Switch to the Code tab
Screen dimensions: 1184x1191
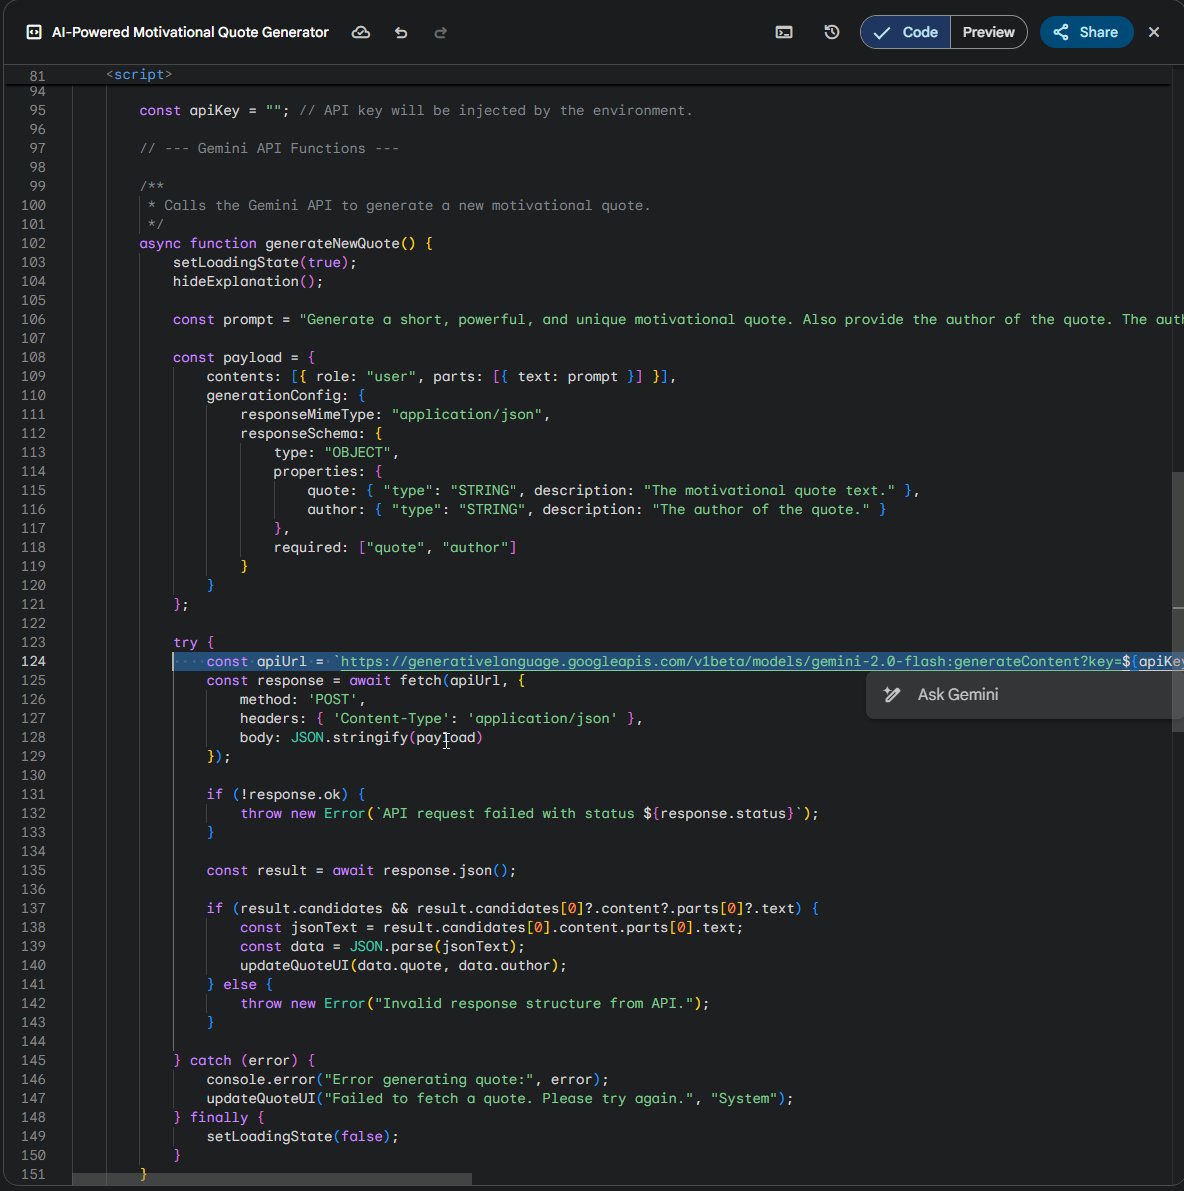pyautogui.click(x=905, y=32)
